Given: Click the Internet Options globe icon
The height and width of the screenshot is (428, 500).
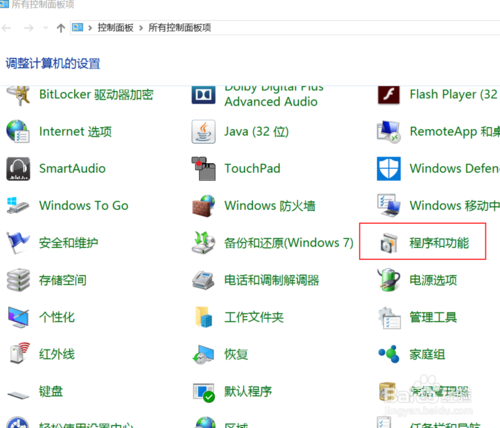Looking at the screenshot, I should (18, 132).
